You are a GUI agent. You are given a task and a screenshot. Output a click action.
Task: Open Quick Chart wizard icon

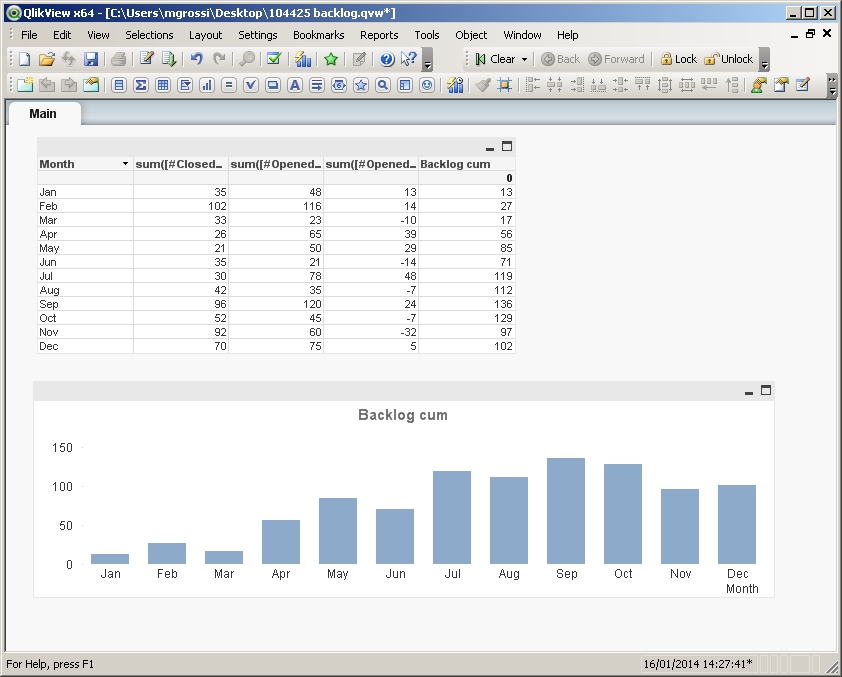(303, 59)
